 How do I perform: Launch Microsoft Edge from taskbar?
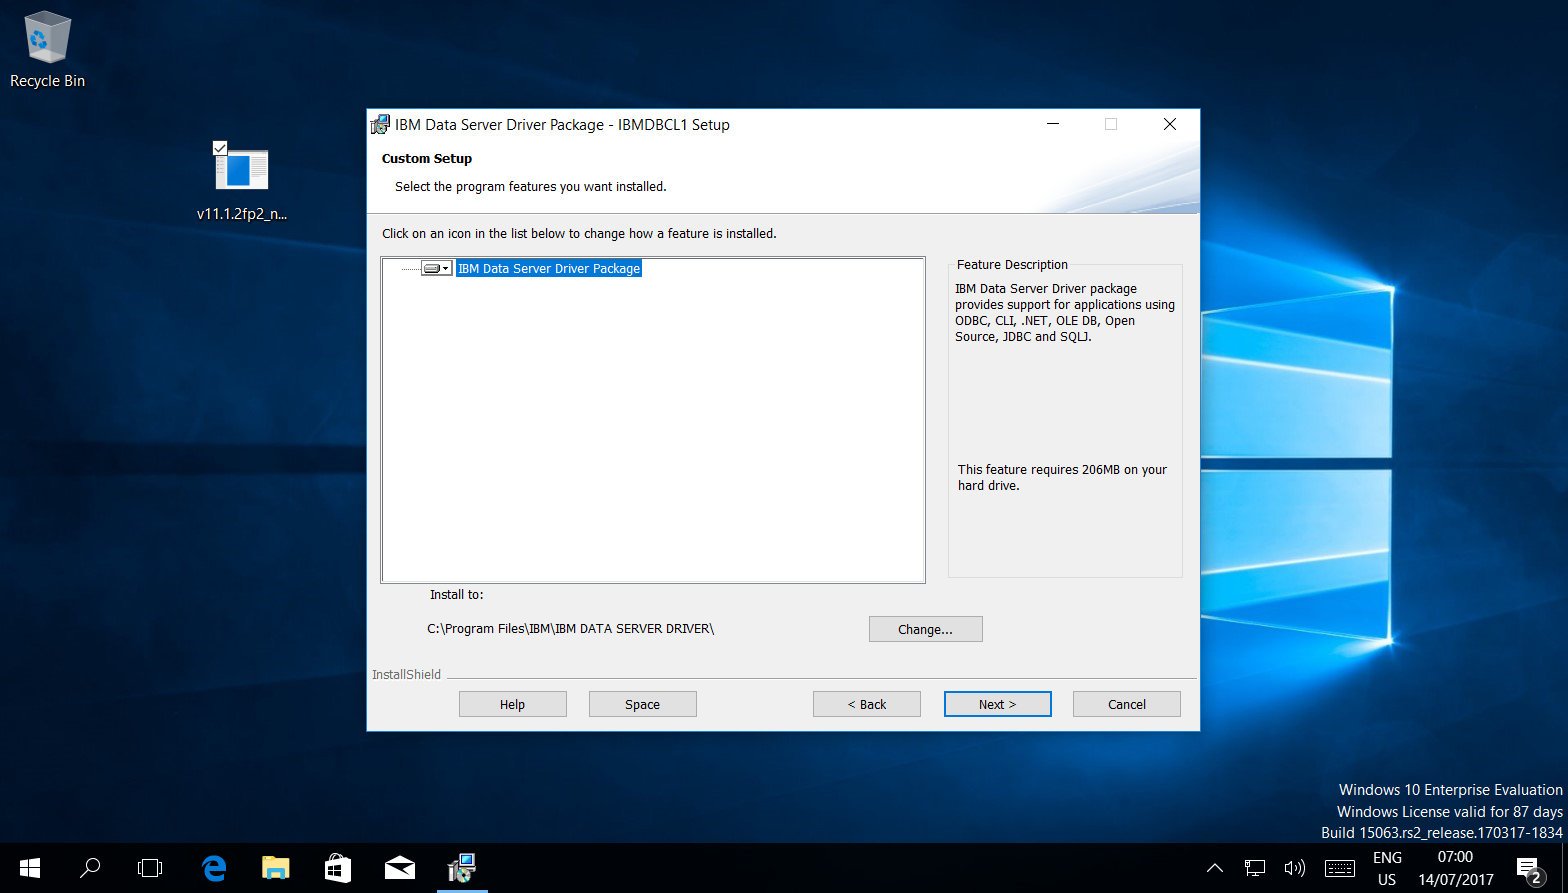click(x=213, y=867)
